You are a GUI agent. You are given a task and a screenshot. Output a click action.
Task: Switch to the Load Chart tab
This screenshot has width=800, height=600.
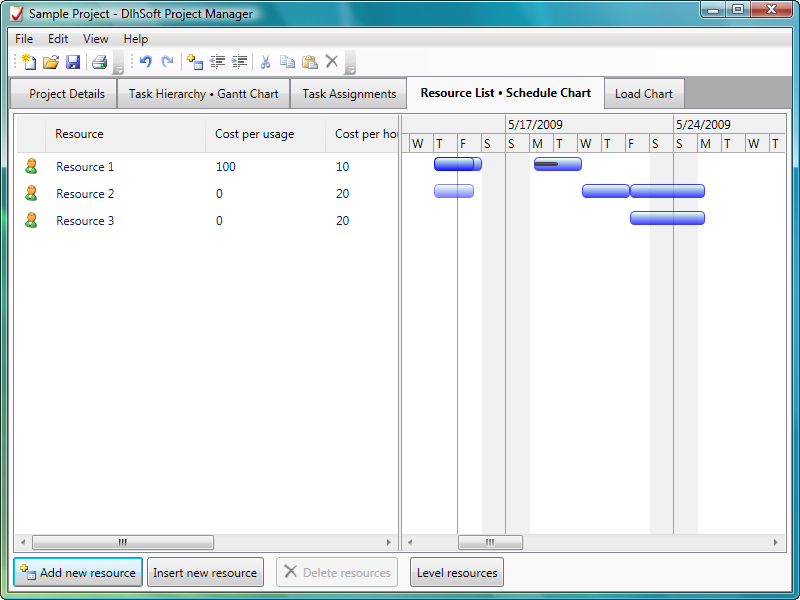click(x=643, y=94)
